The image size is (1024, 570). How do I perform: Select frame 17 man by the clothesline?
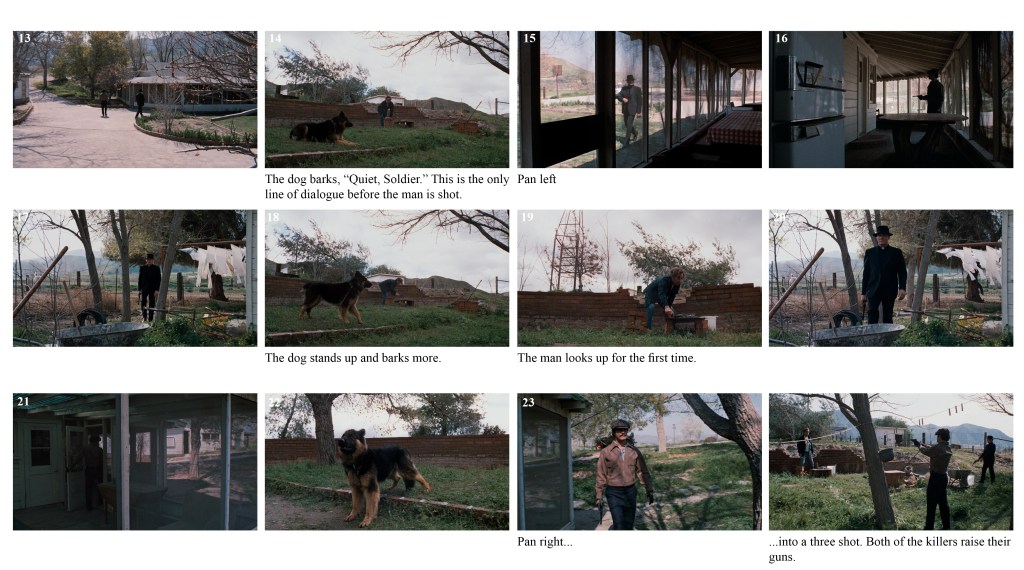[x=135, y=278]
